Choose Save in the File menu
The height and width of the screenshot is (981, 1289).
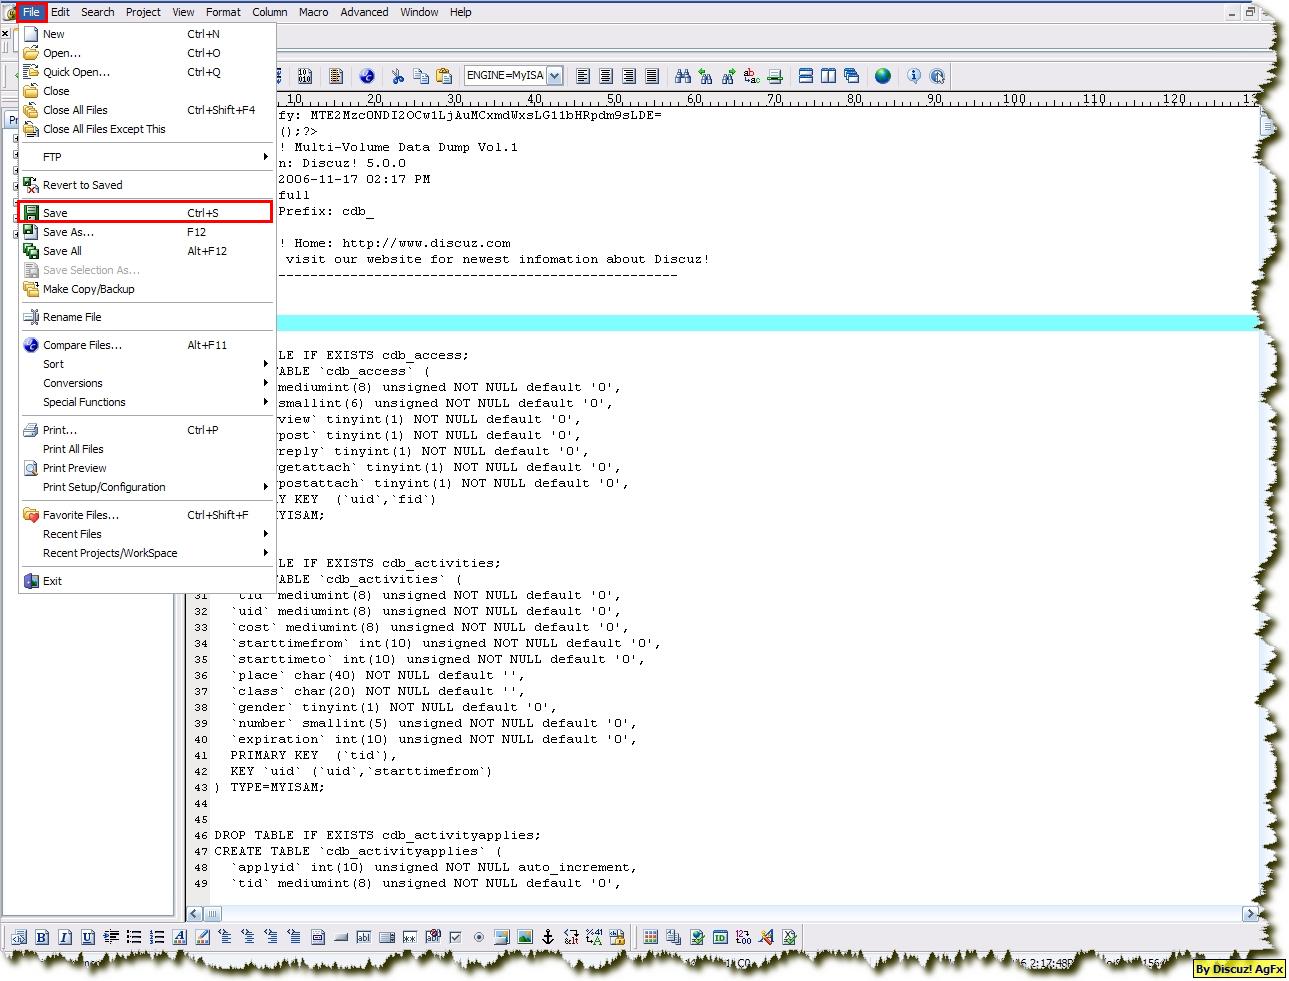coord(146,213)
